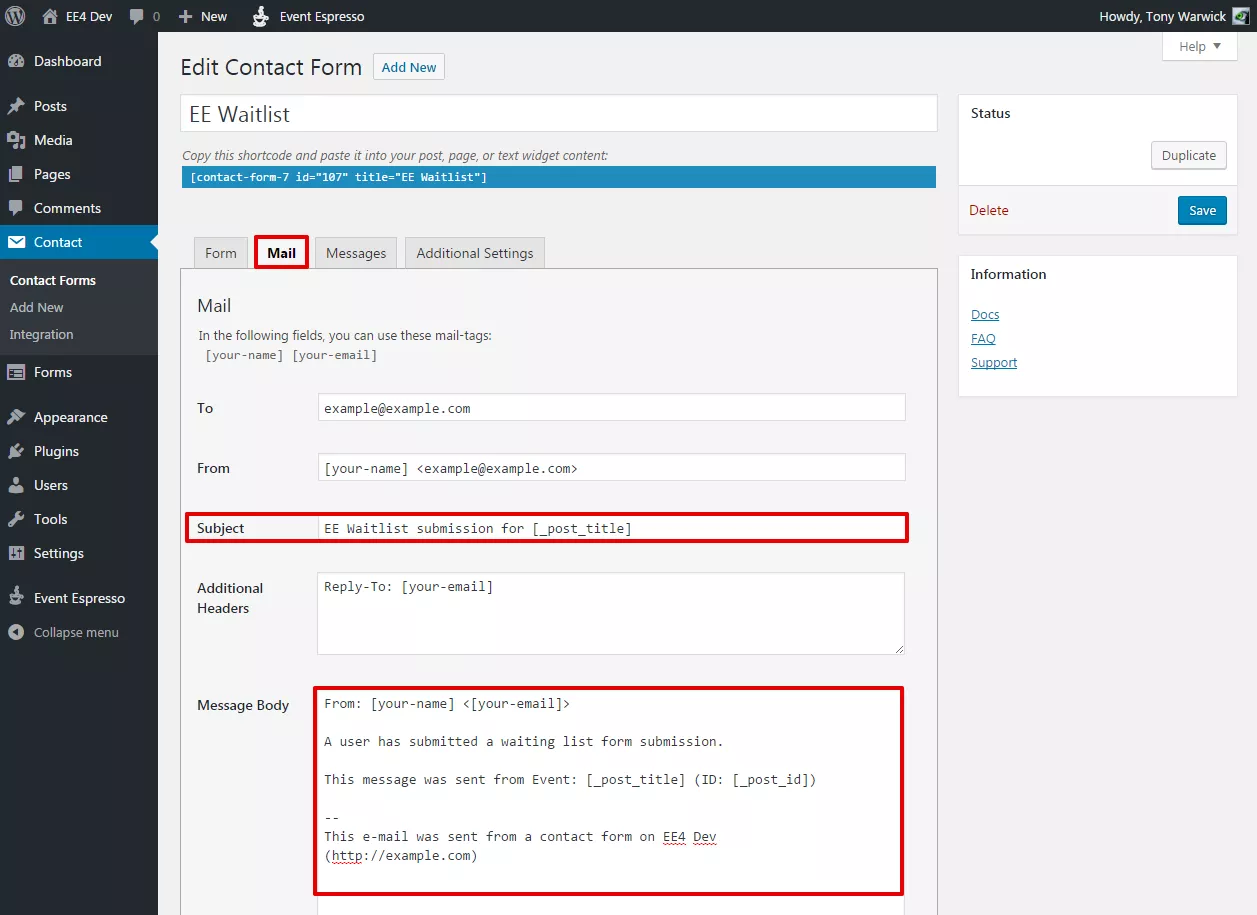Open the Messages tab
The image size is (1257, 915).
click(356, 253)
